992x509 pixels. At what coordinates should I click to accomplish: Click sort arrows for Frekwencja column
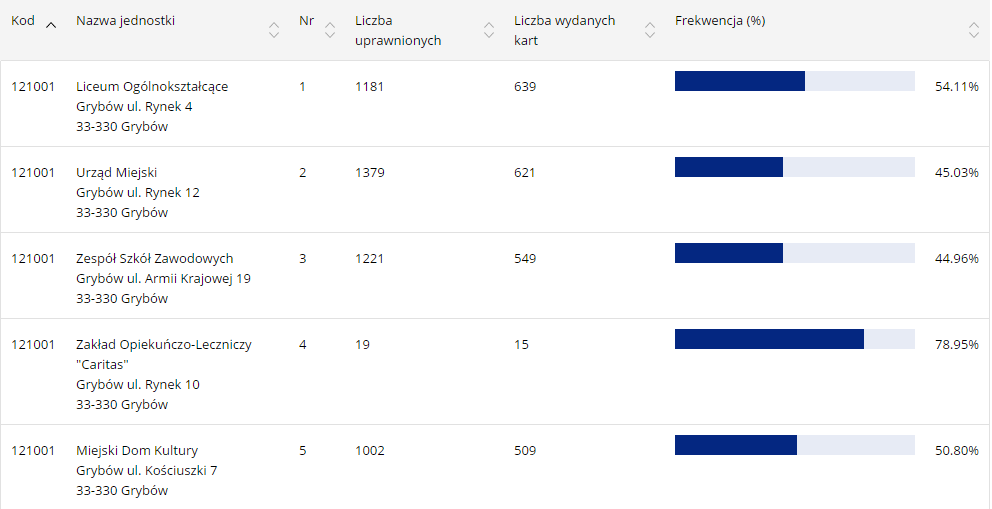(x=973, y=30)
